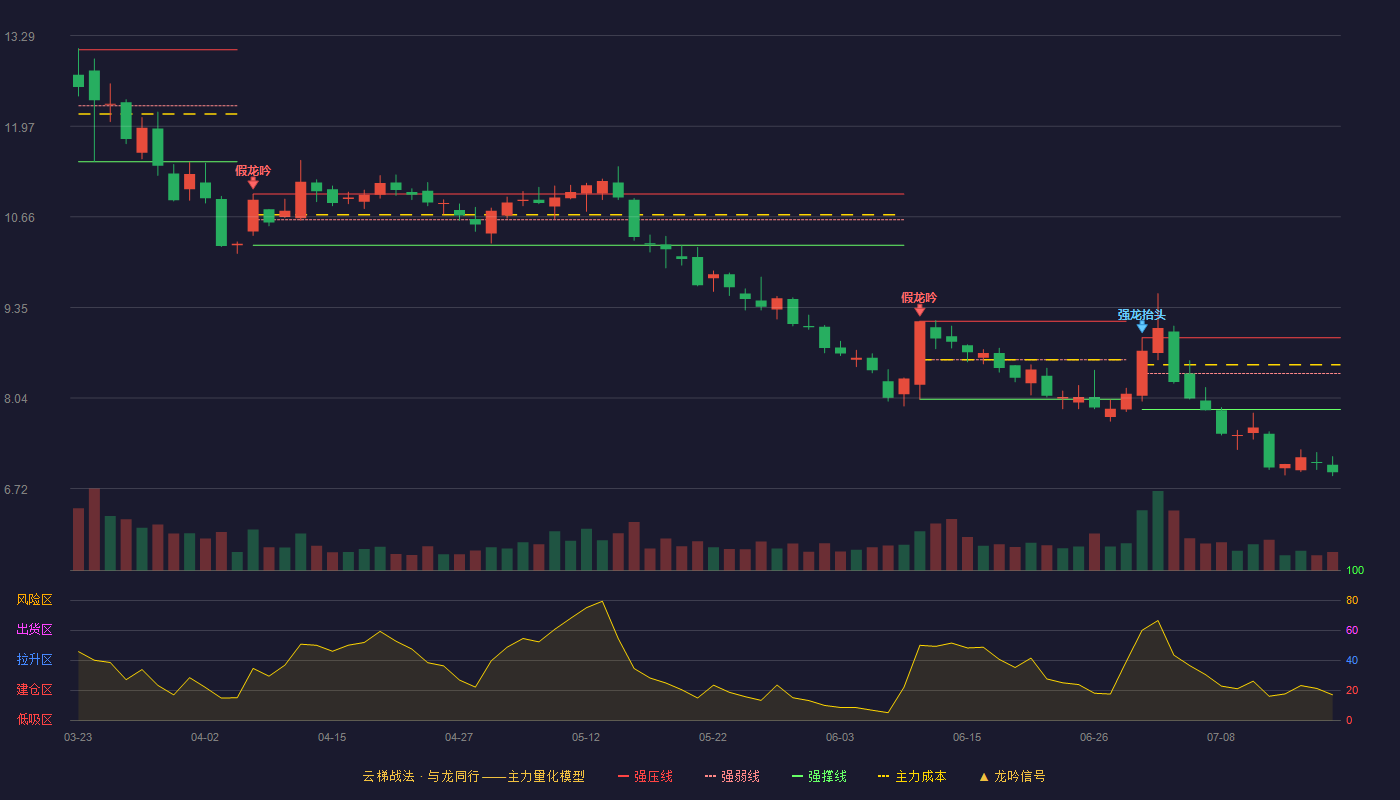The image size is (1400, 800).
Task: Toggle the 强弱线 legend item
Action: point(732,776)
